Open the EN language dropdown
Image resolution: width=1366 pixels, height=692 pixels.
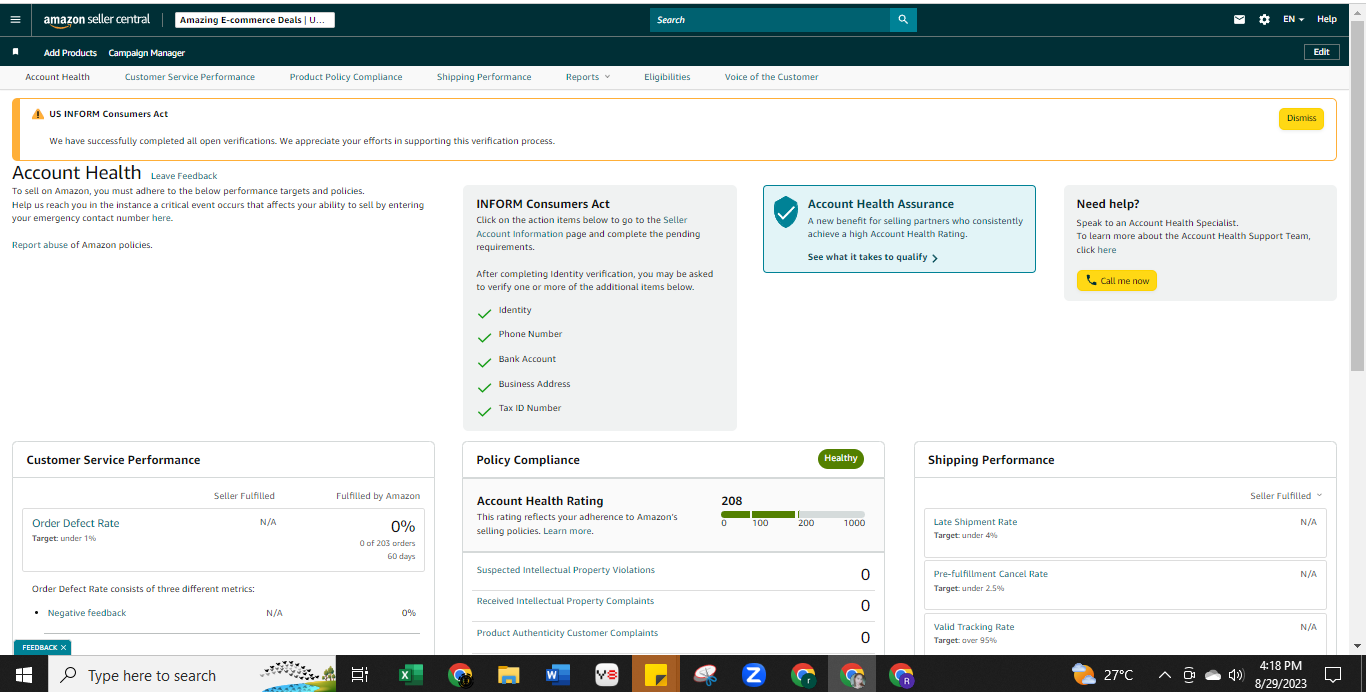click(1294, 19)
